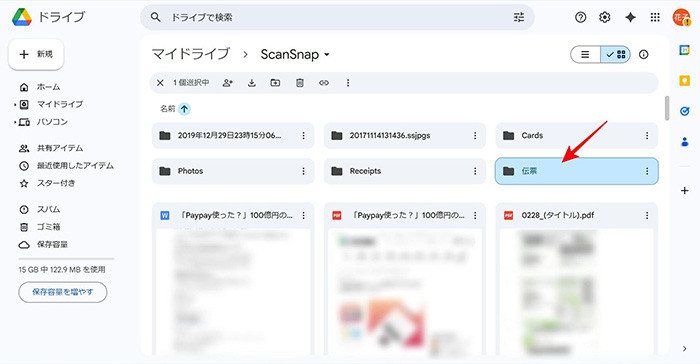Click 保存容量を増やす button
Image resolution: width=700 pixels, height=364 pixels.
tap(63, 292)
